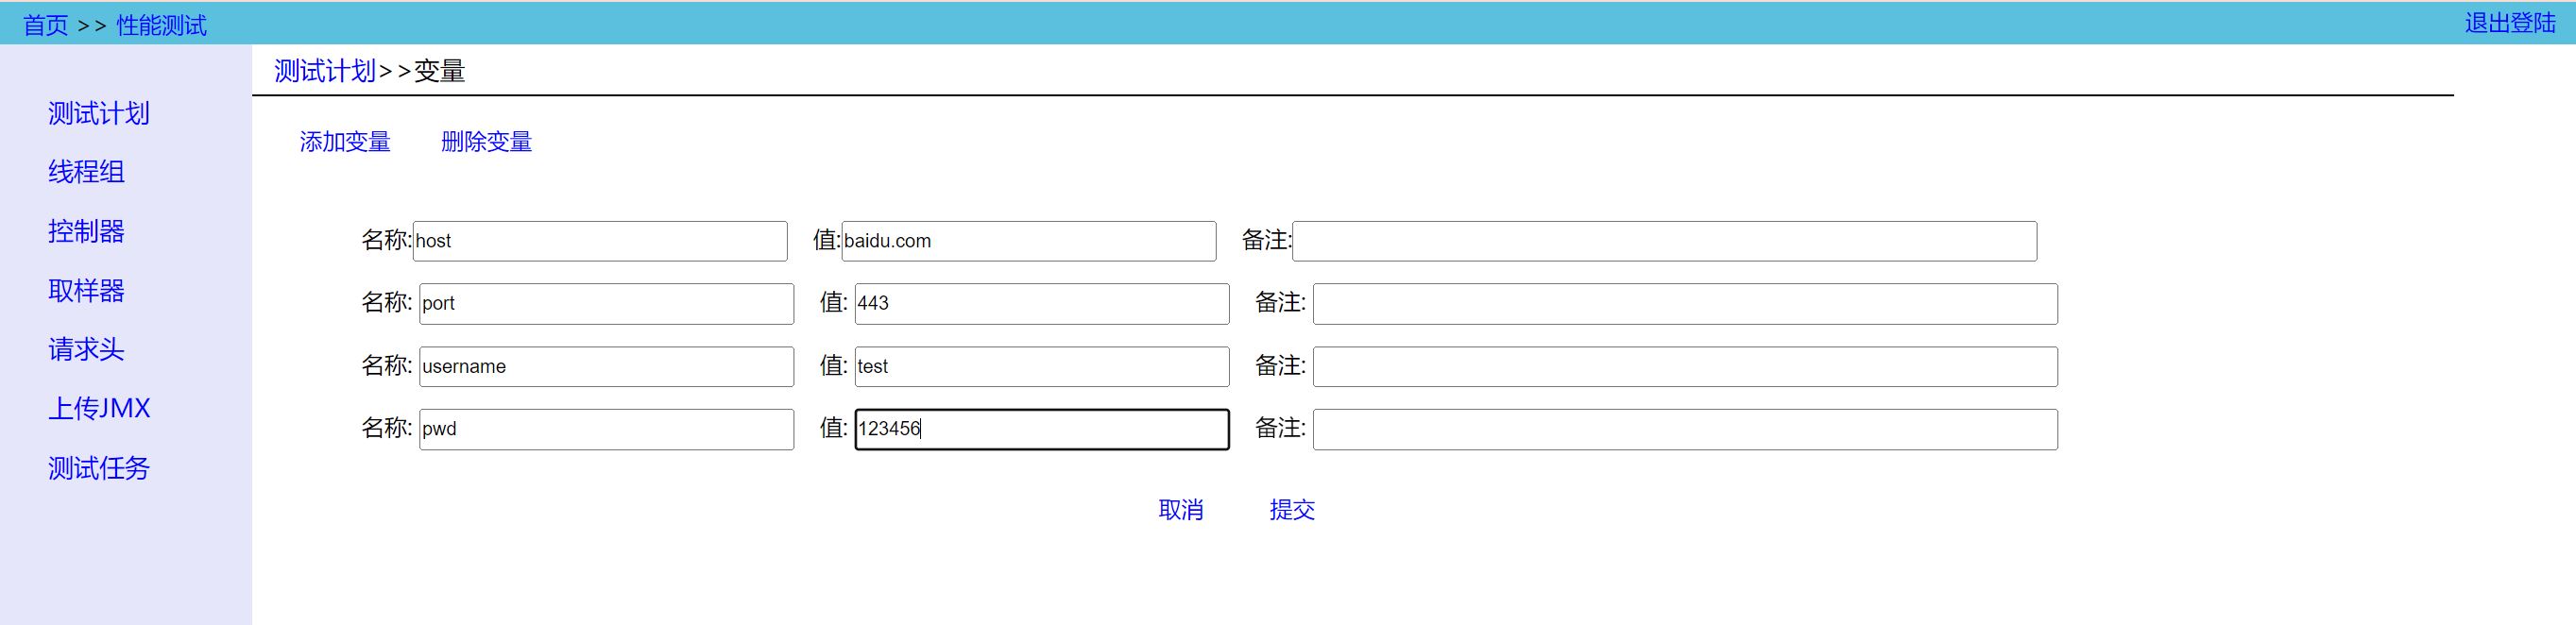Select the name field containing username
This screenshot has height=625, width=2576.
click(606, 367)
